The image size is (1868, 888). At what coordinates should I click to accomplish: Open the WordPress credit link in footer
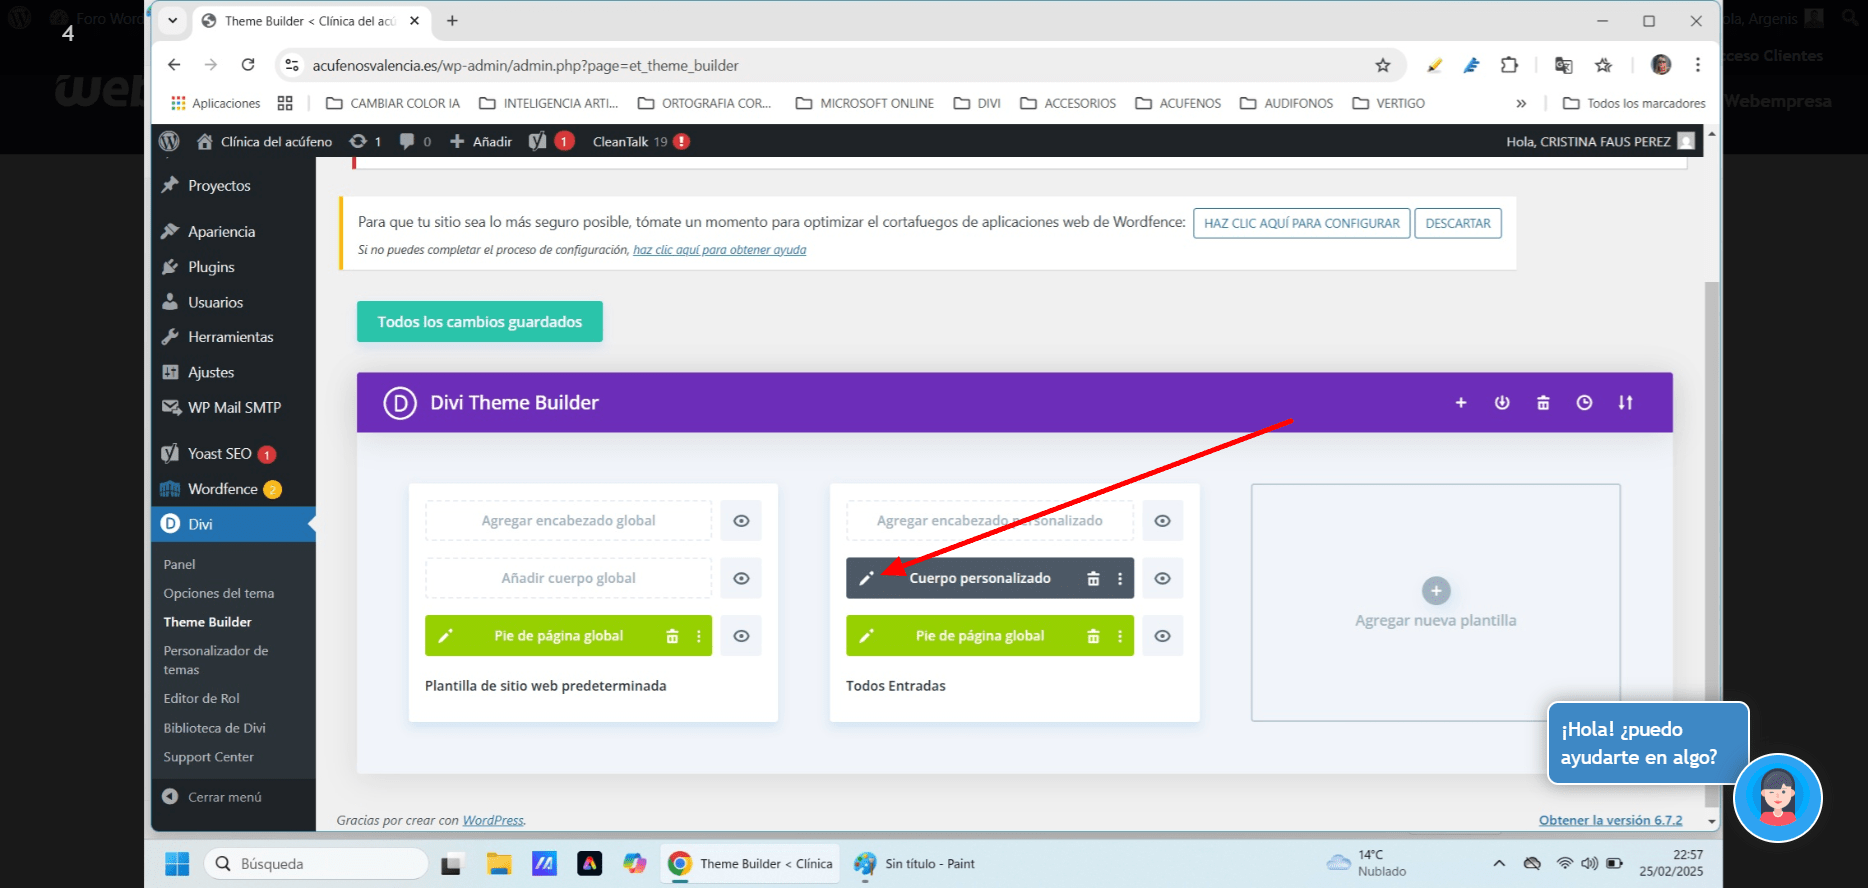click(493, 820)
